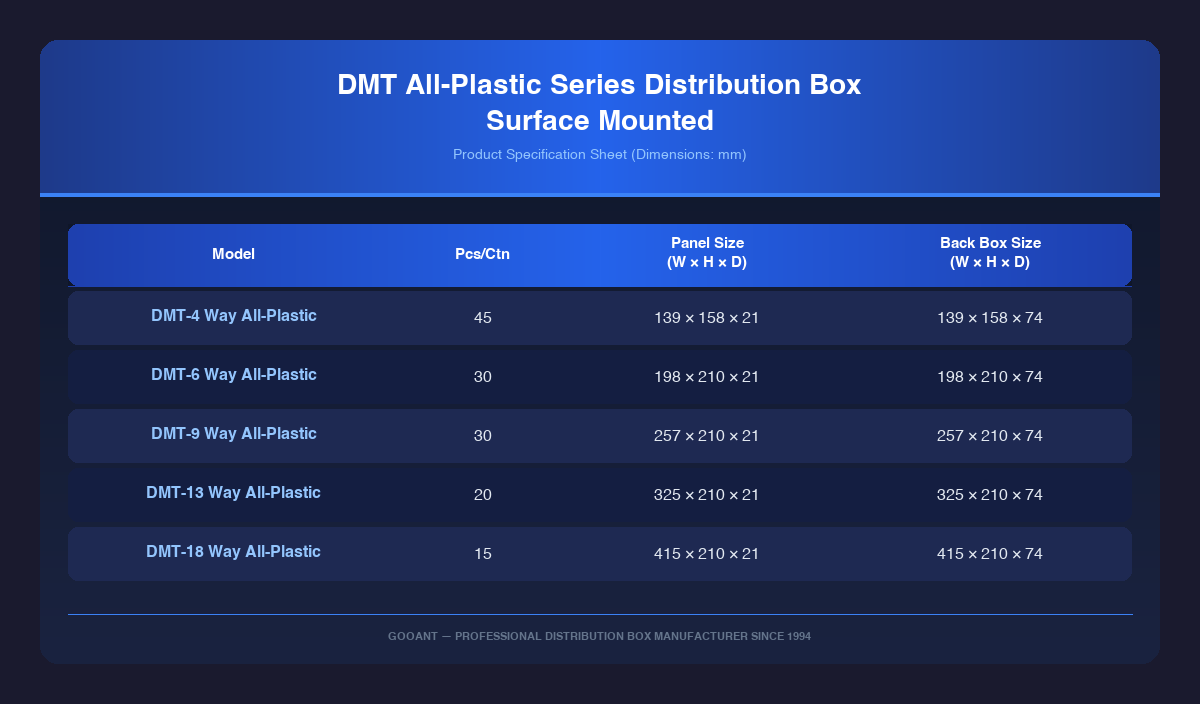Click the Back Box Size column header
This screenshot has width=1200, height=704.
click(990, 253)
